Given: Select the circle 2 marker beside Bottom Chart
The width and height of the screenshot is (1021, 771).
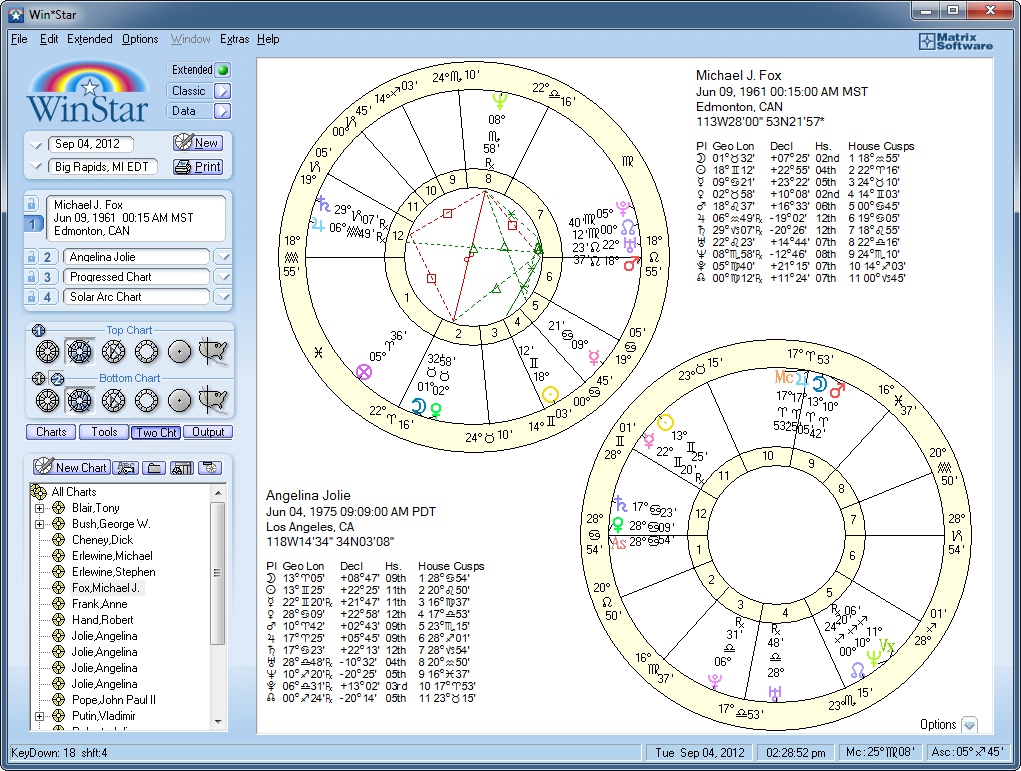Looking at the screenshot, I should coord(57,378).
